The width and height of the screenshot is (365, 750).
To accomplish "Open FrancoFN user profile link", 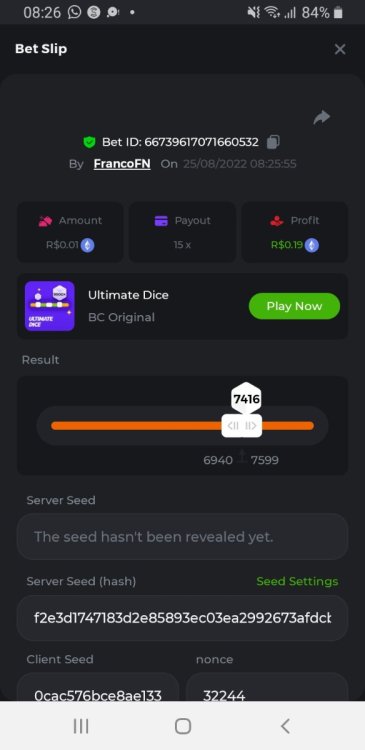I will [x=122, y=164].
